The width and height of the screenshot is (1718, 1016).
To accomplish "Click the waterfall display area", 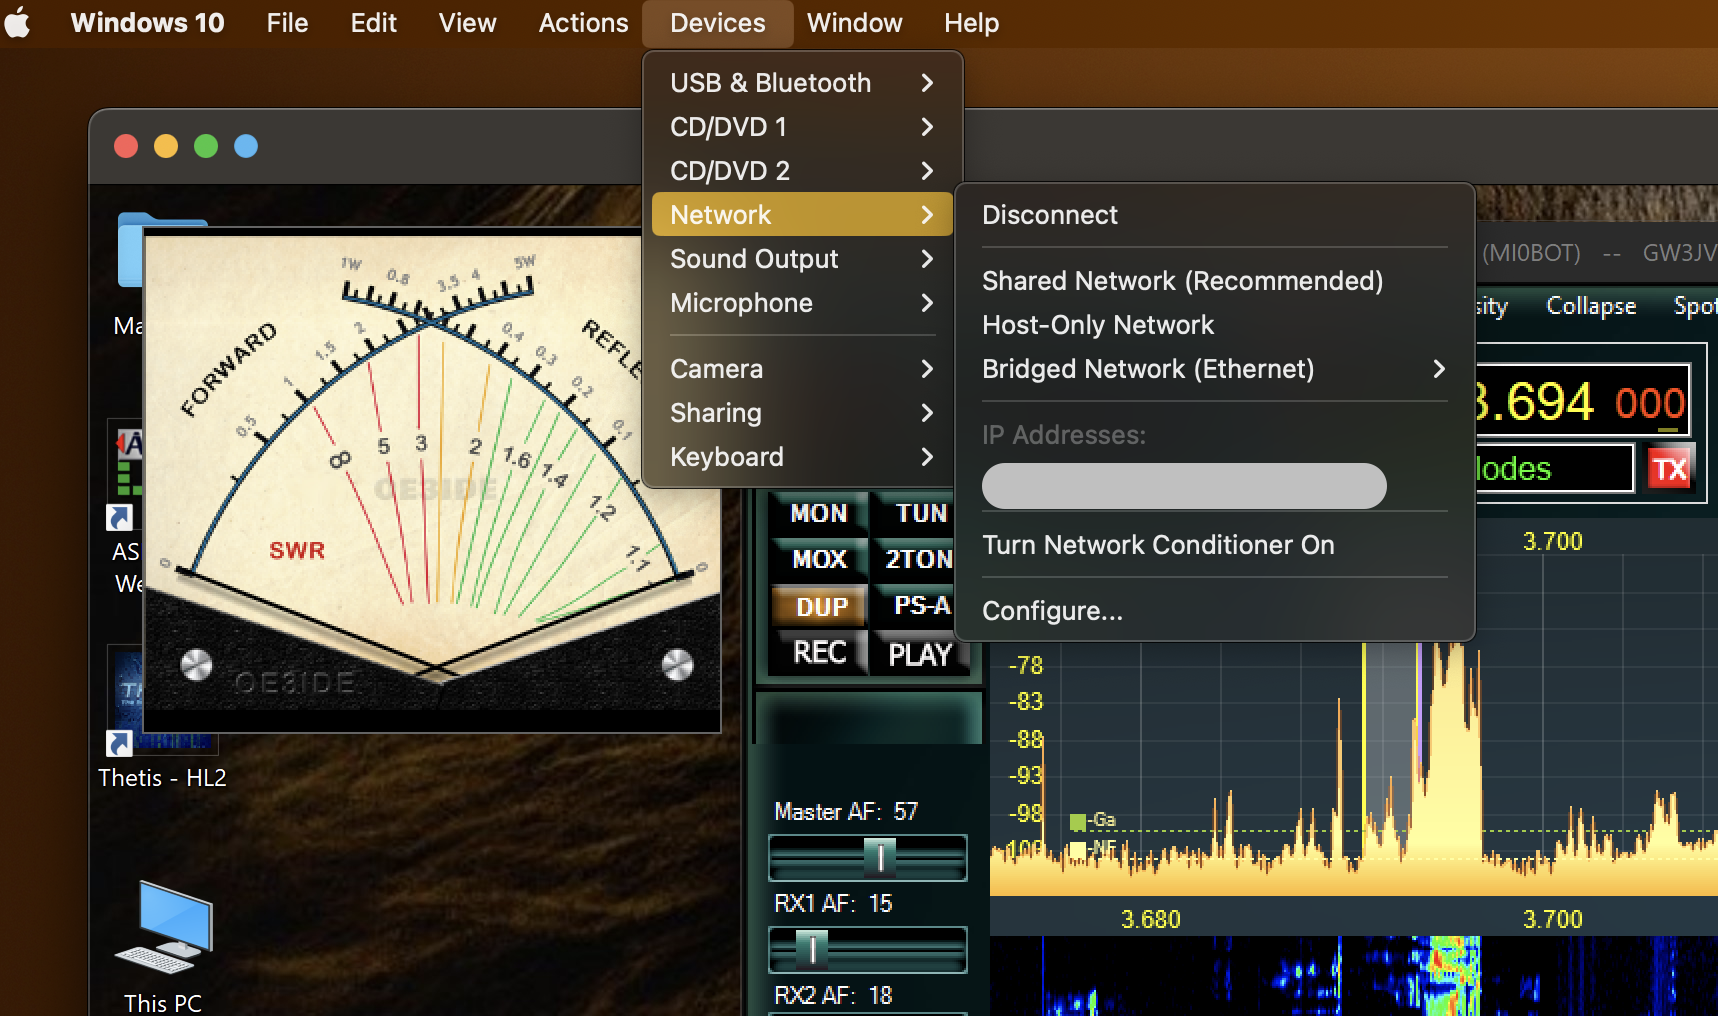I will (x=1354, y=976).
